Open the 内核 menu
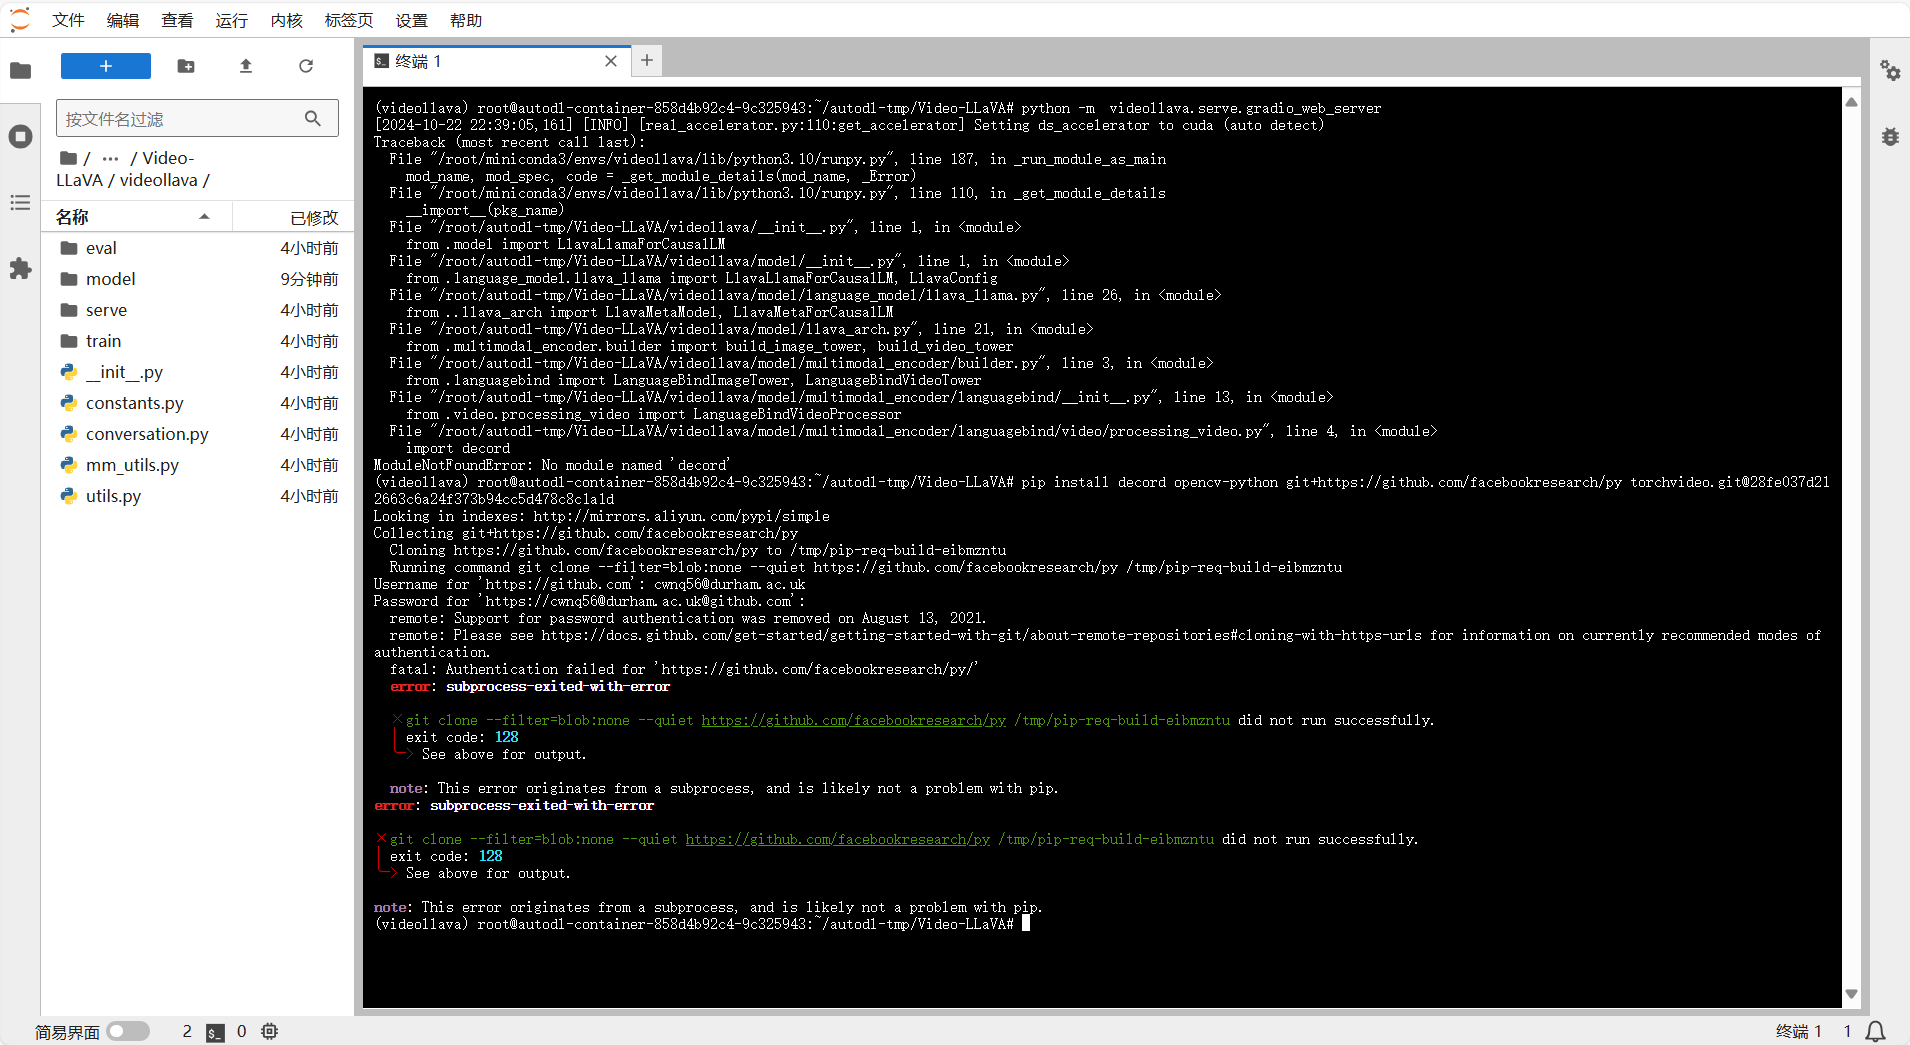1910x1045 pixels. [x=286, y=20]
